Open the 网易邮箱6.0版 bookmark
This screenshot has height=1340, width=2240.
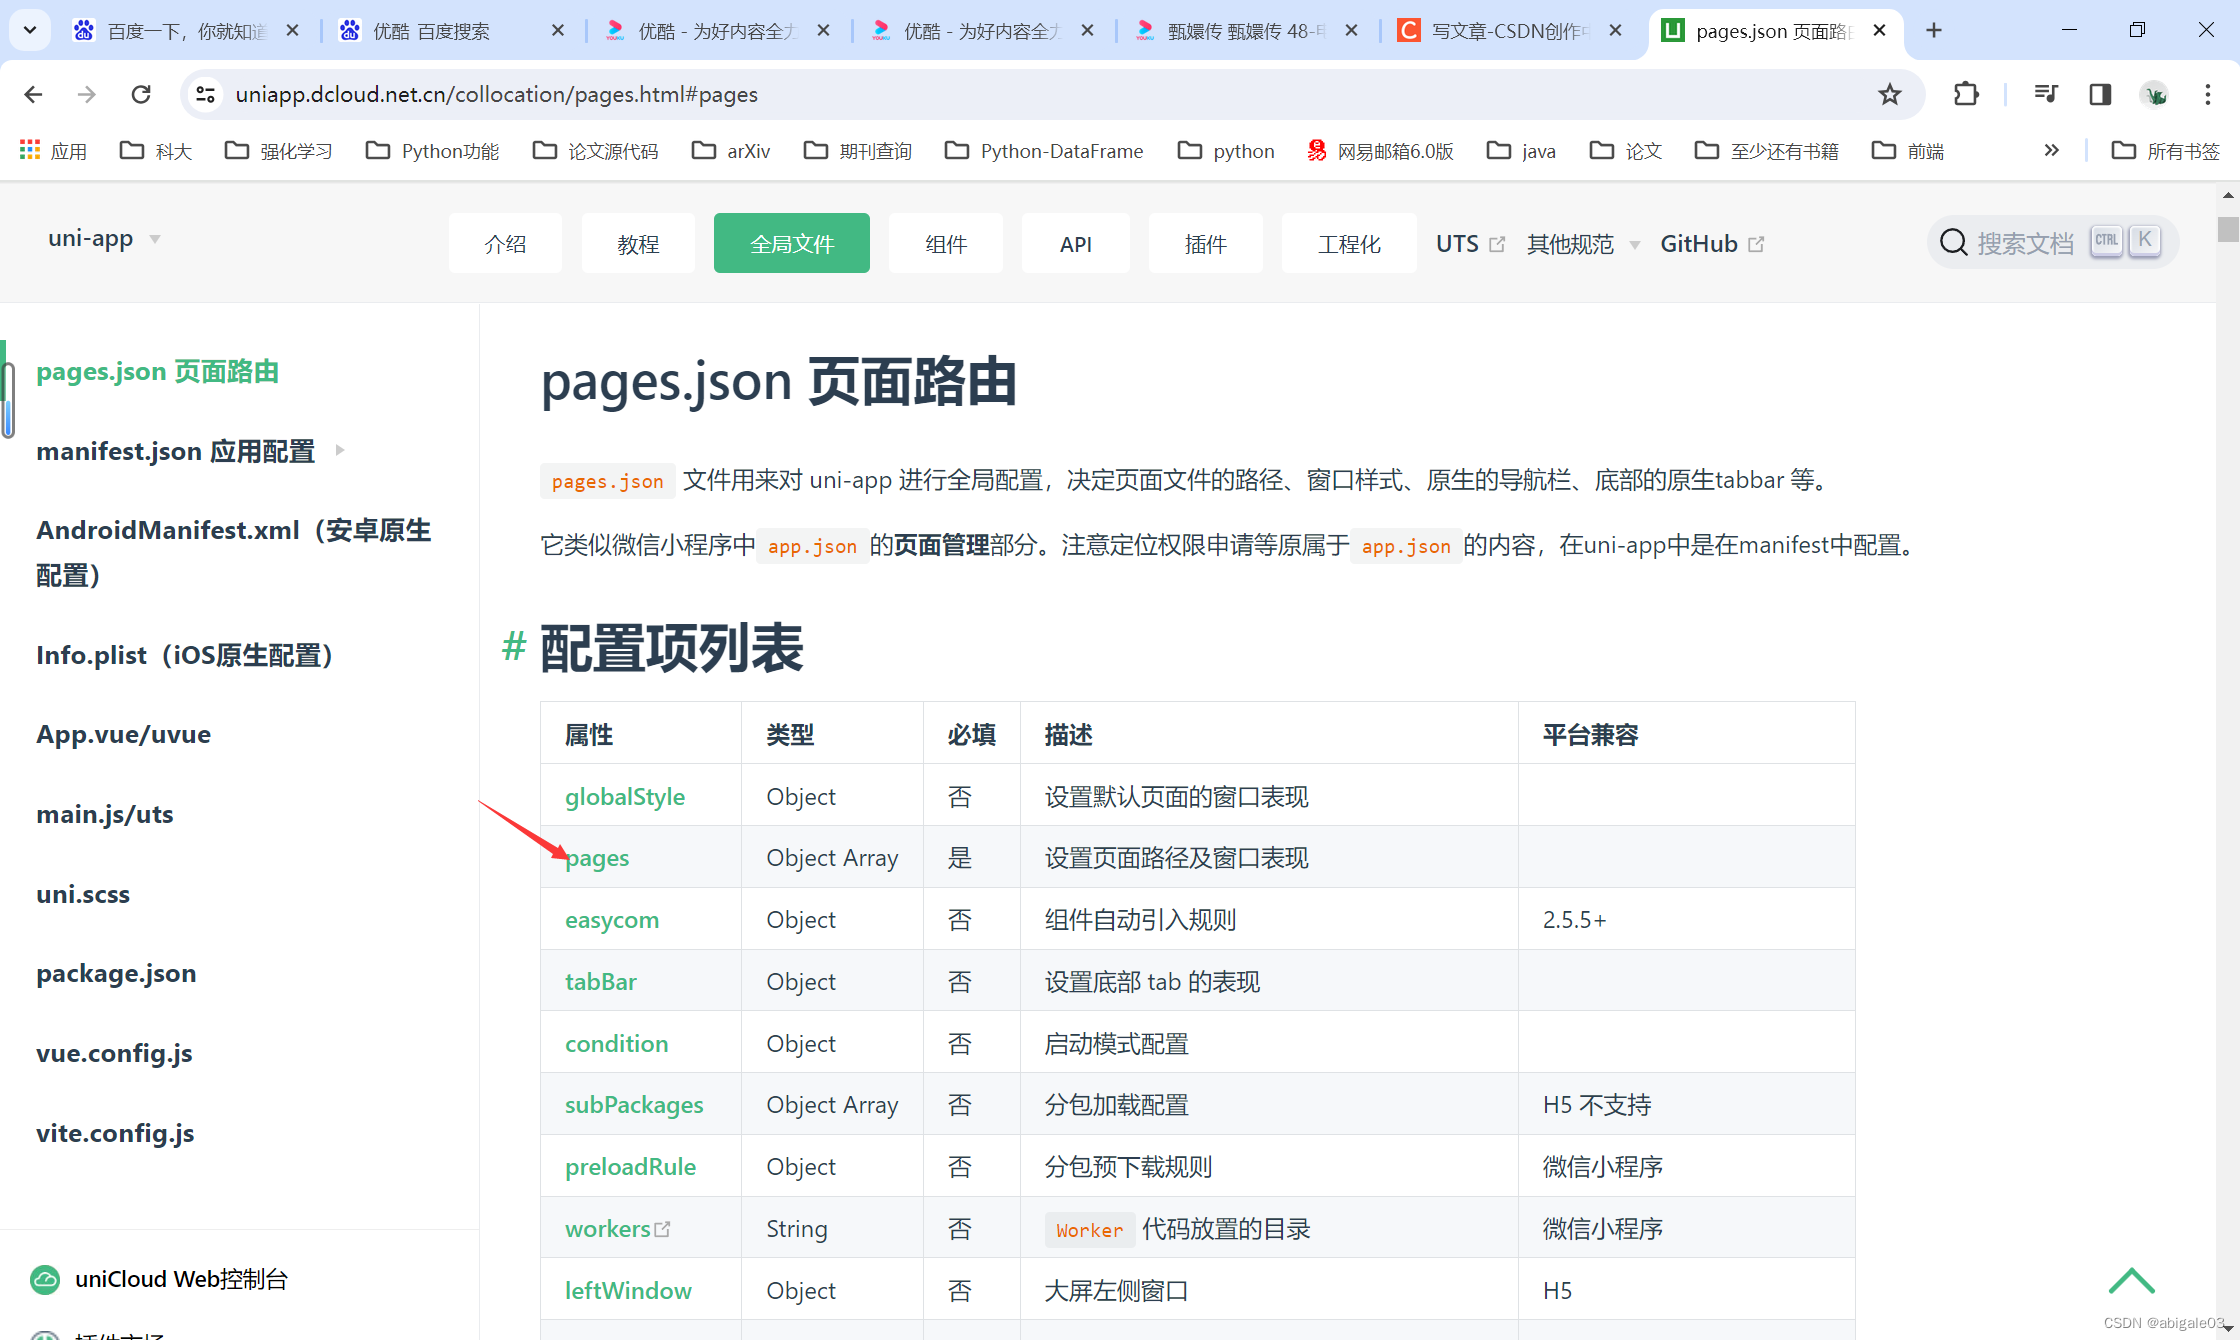click(1380, 151)
